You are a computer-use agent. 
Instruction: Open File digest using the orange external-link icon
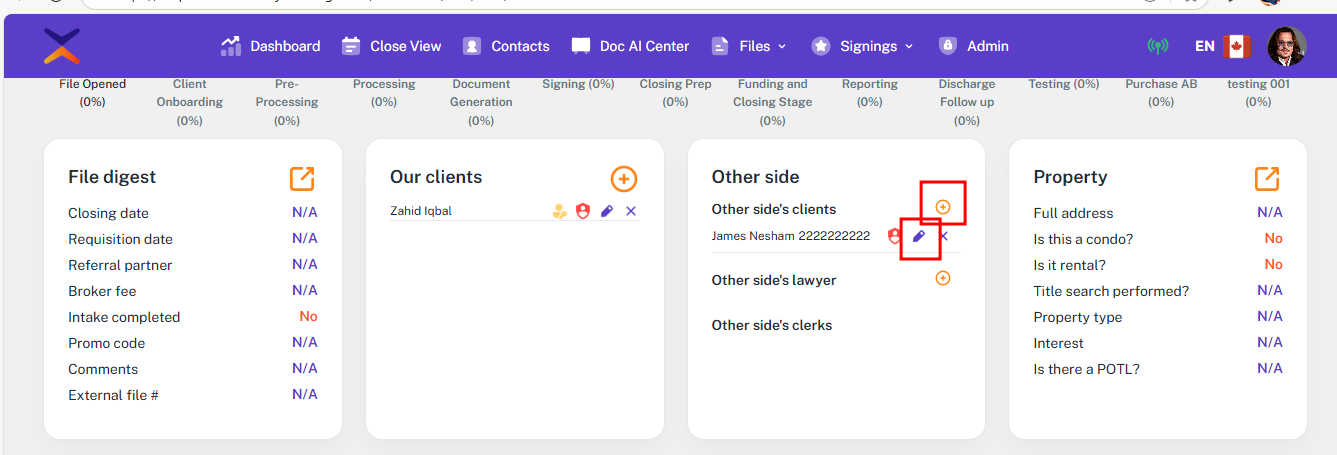point(302,178)
